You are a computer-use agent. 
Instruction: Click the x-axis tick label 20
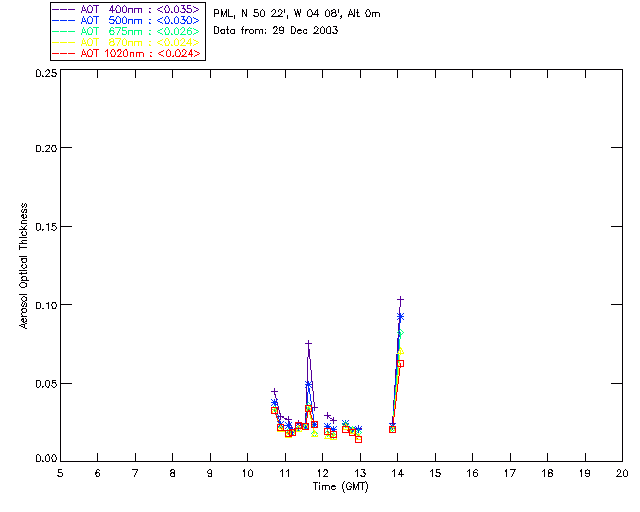pyautogui.click(x=622, y=473)
